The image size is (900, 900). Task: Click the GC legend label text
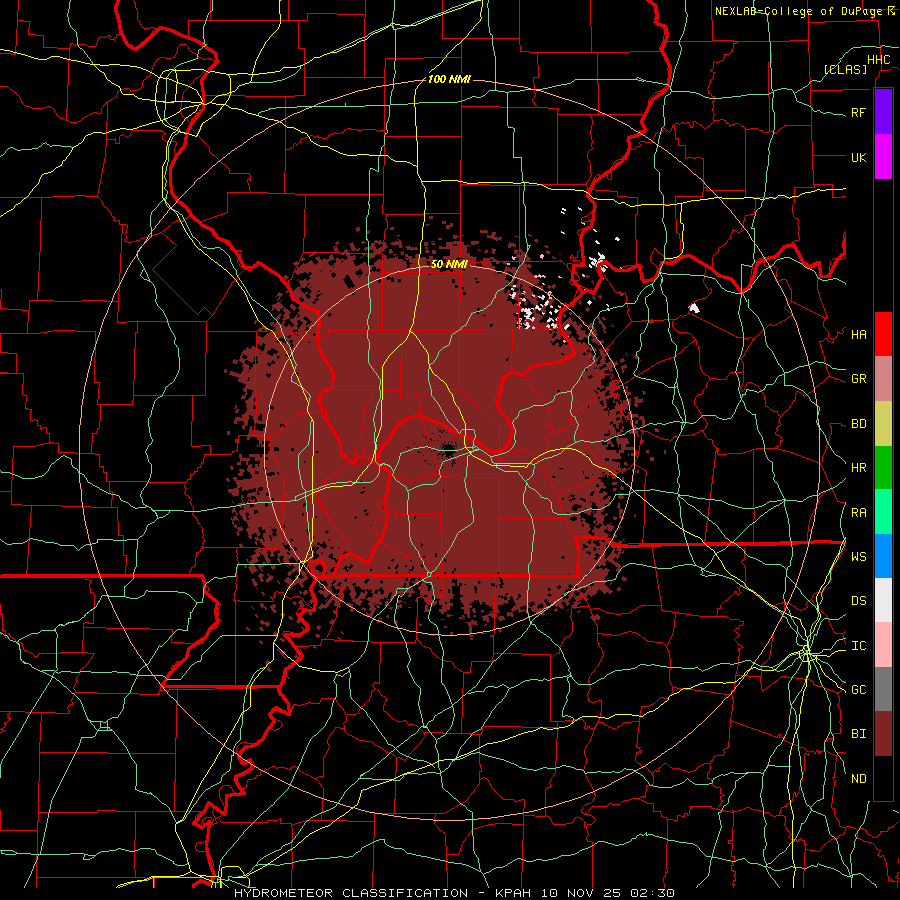click(859, 690)
